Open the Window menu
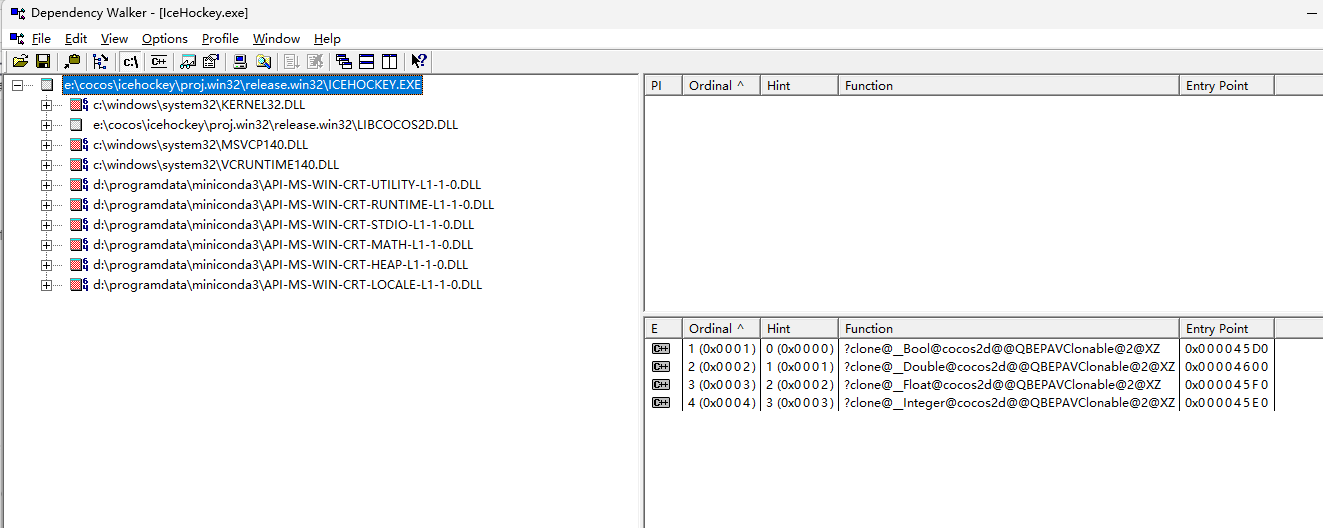This screenshot has height=528, width=1323. 276,38
